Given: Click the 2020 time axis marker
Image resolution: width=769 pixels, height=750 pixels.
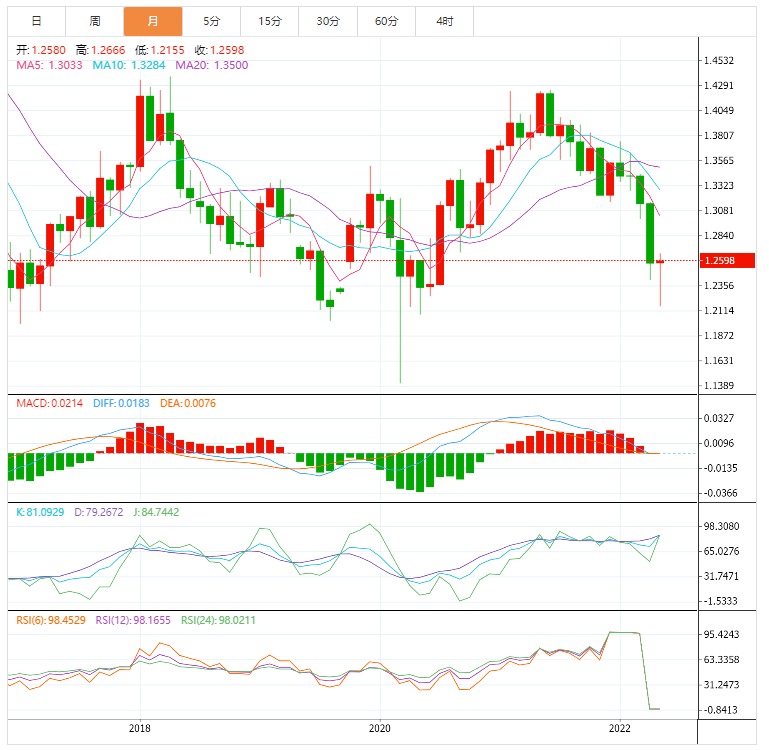Looking at the screenshot, I should click(380, 728).
